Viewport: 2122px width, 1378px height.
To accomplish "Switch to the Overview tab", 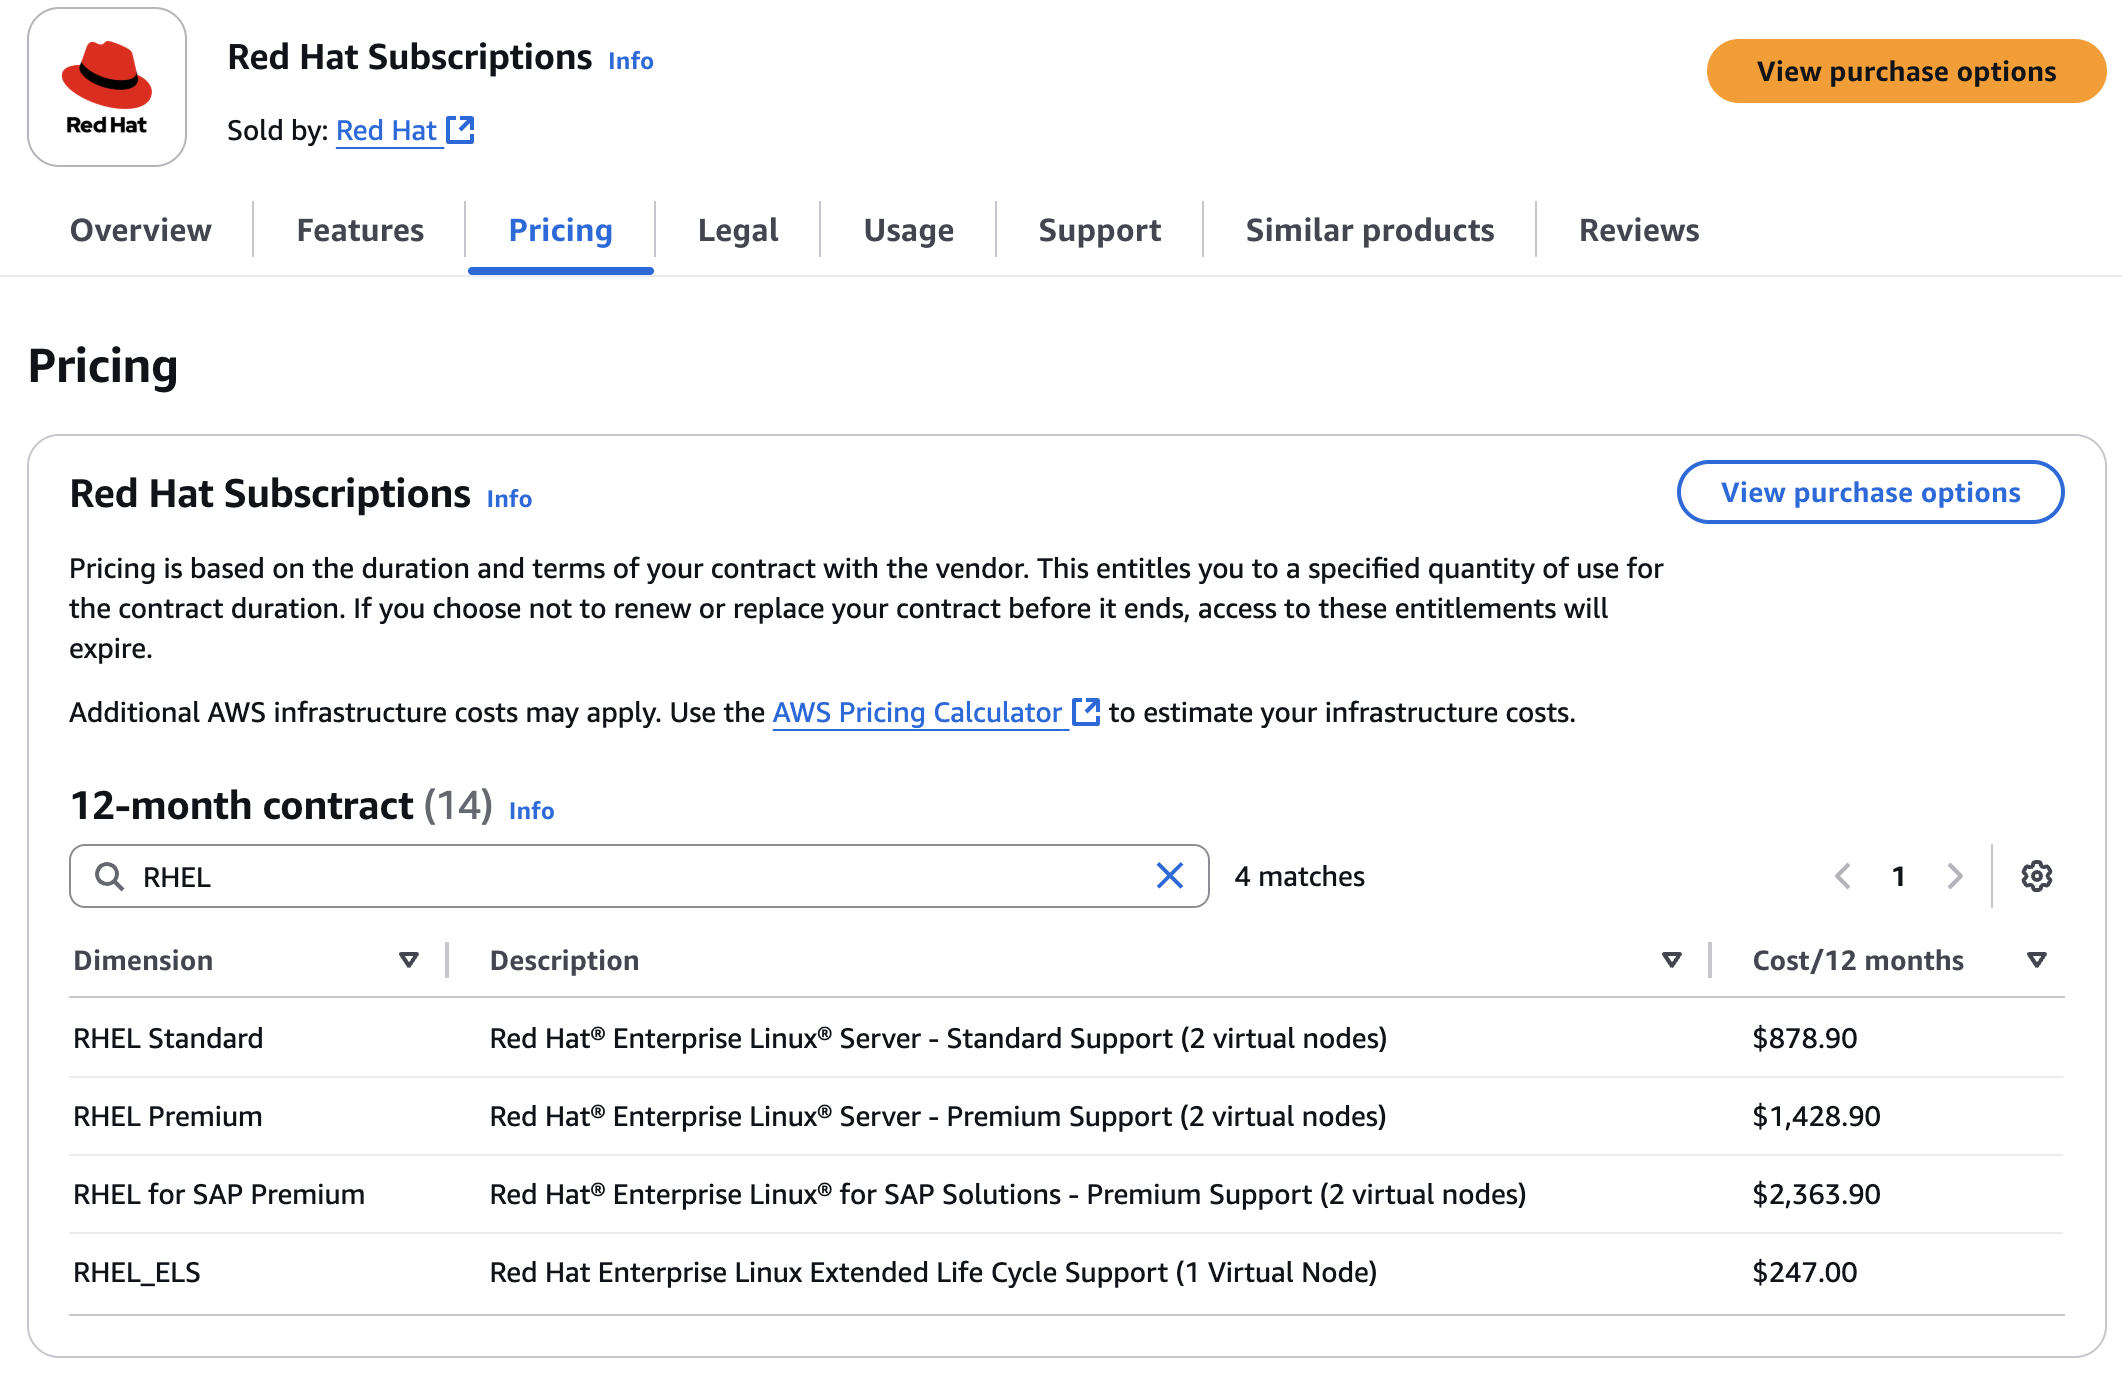I will tap(141, 230).
